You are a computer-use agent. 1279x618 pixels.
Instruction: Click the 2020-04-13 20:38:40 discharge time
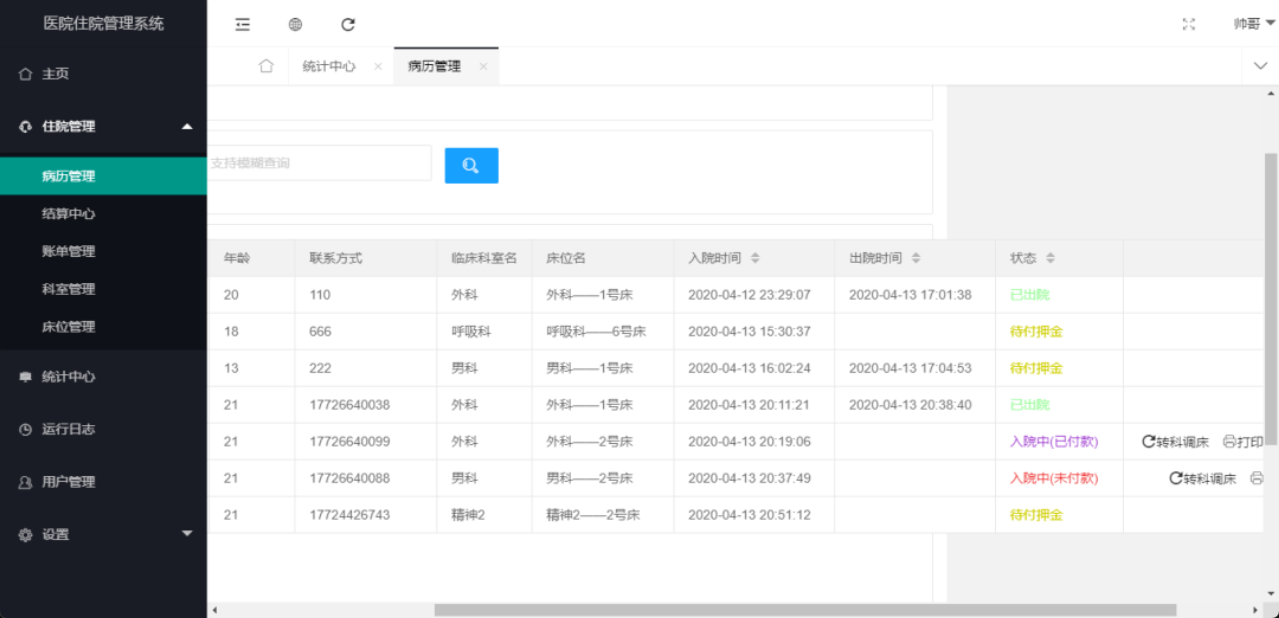coord(910,405)
